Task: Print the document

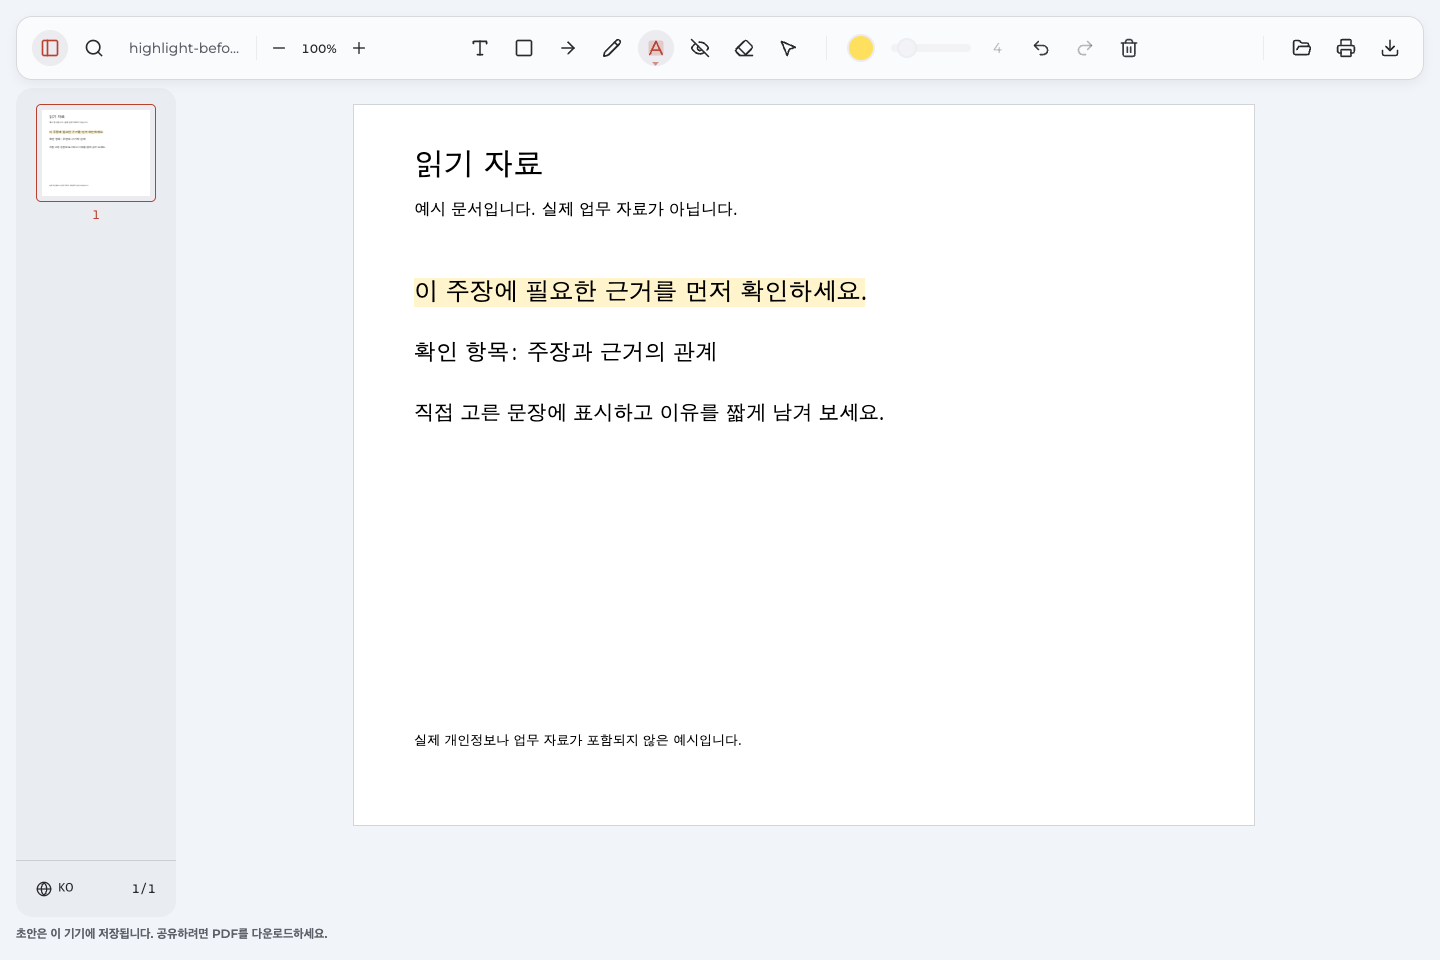Action: pyautogui.click(x=1346, y=48)
